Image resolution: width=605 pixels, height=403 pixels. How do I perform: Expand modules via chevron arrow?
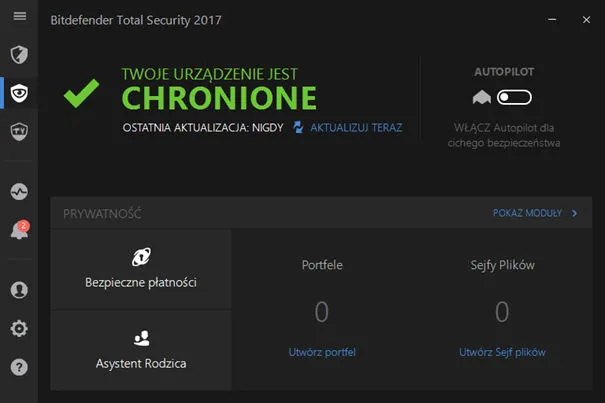point(575,213)
